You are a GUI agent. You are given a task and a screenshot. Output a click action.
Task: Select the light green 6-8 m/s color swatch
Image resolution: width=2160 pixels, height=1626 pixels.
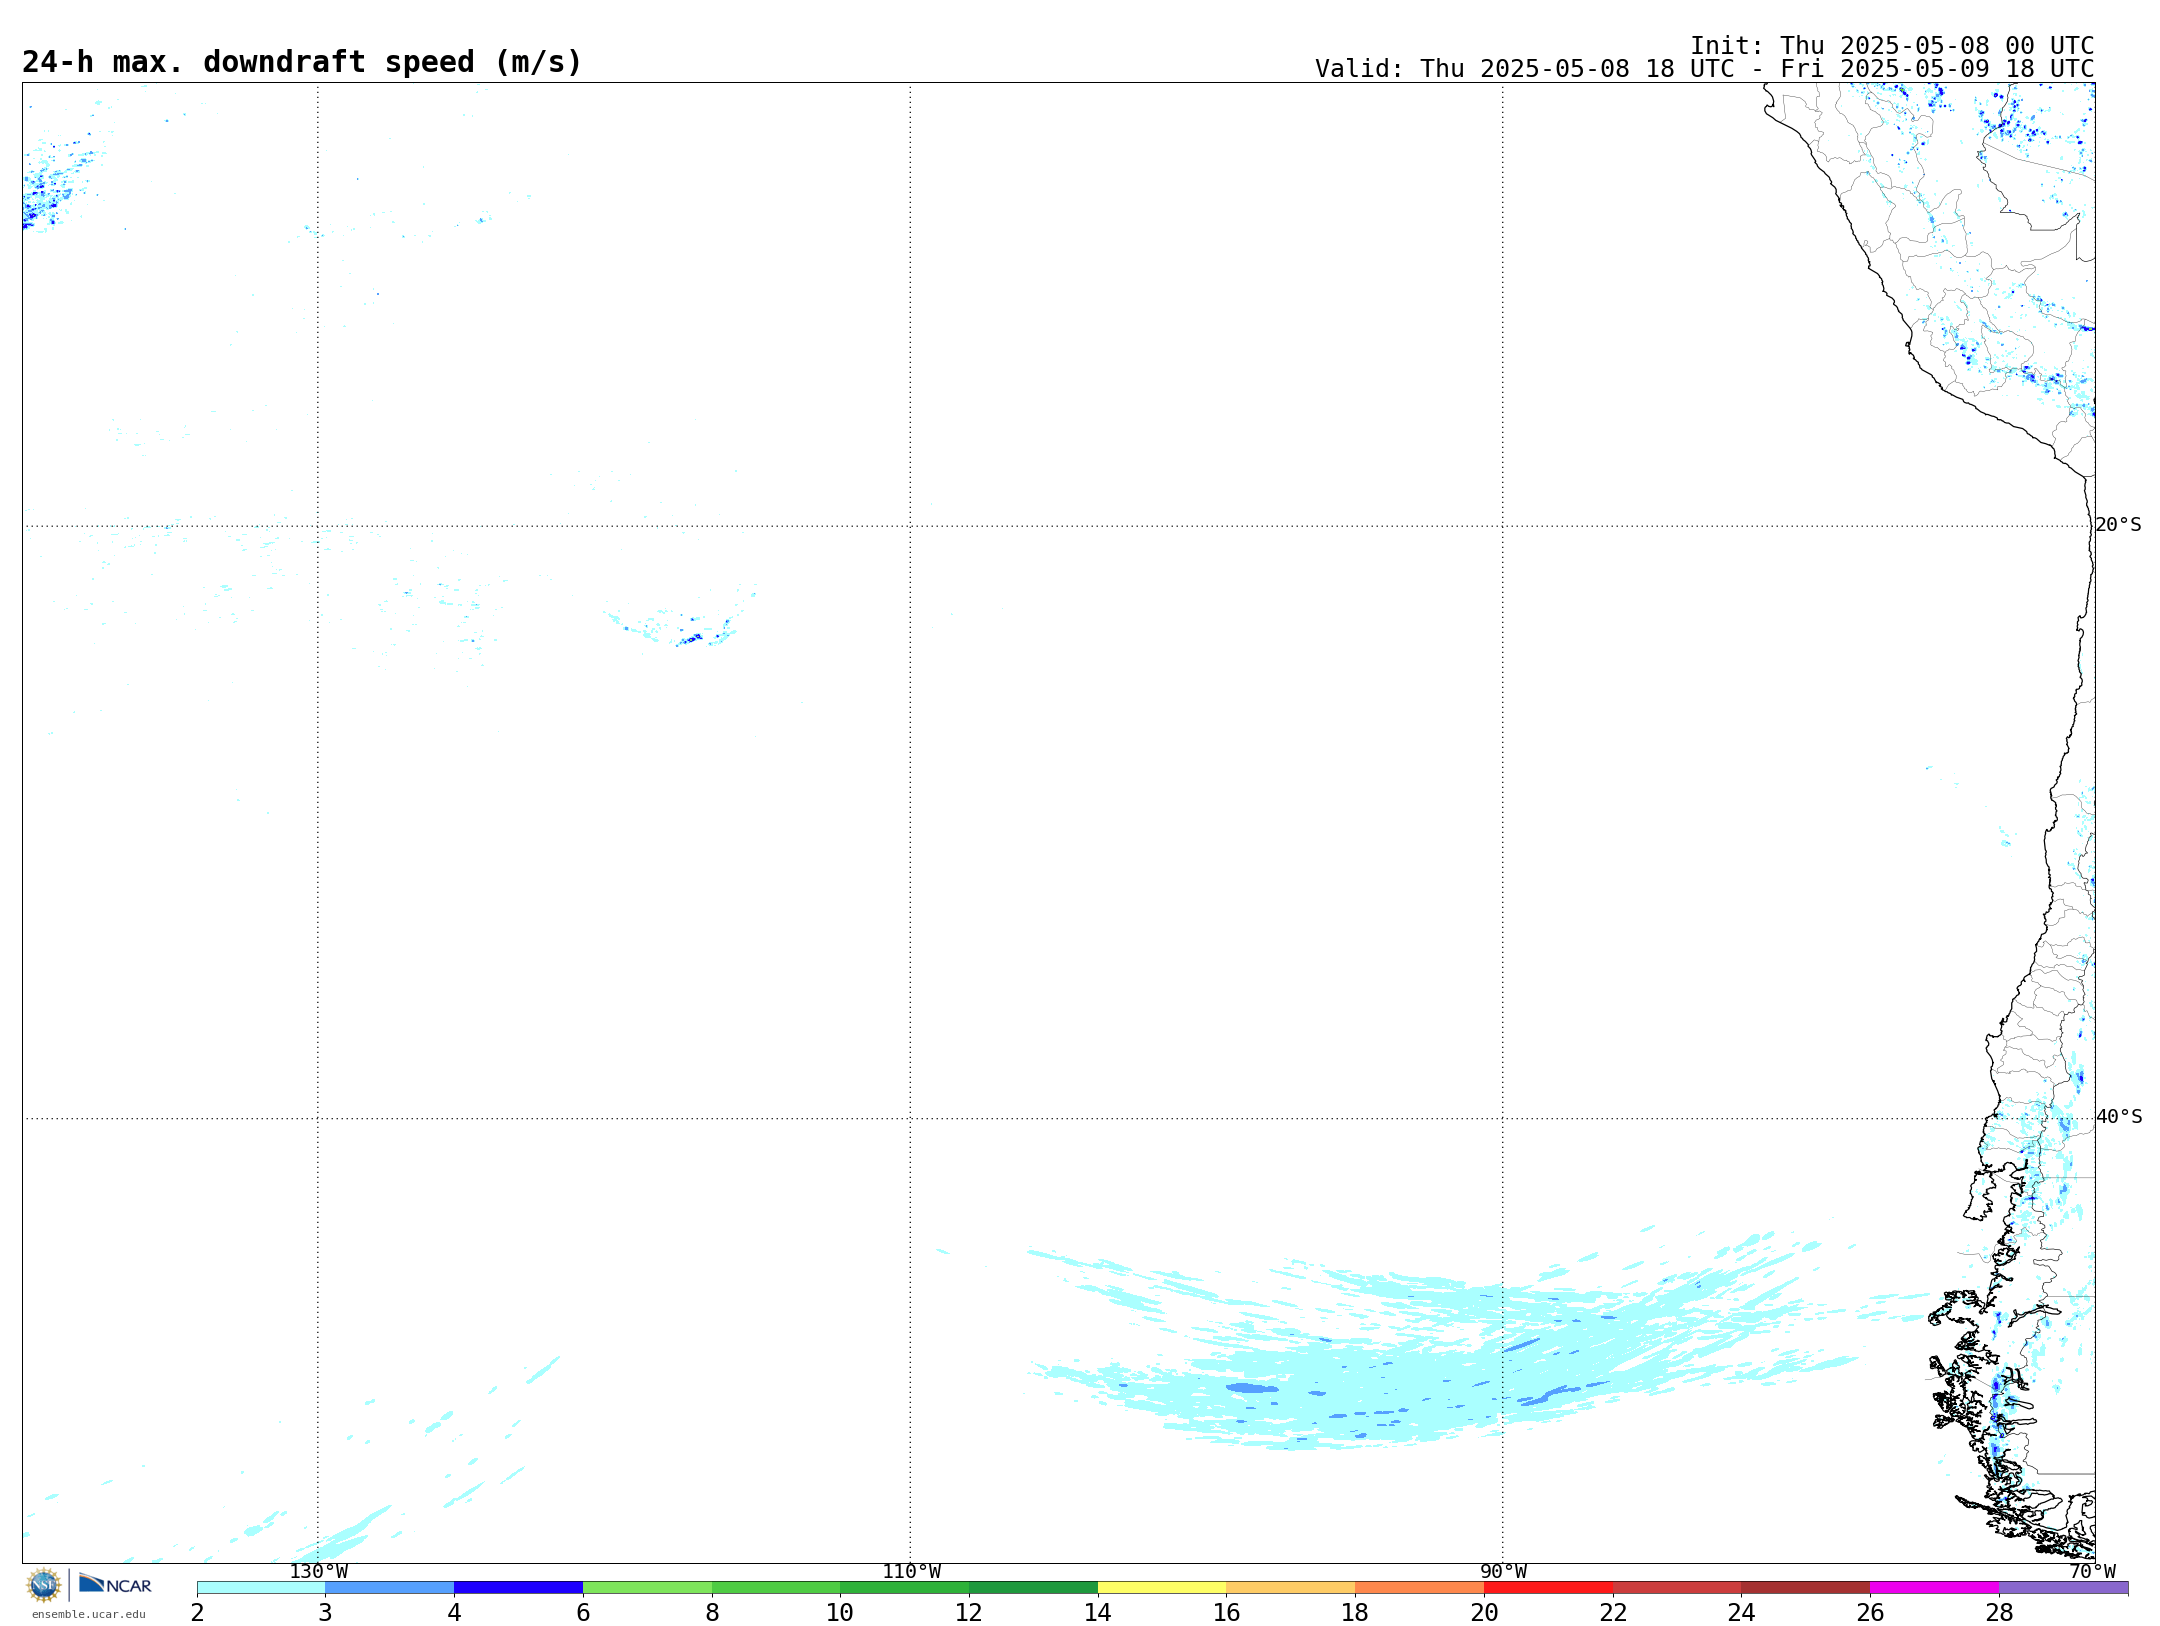[x=647, y=1588]
